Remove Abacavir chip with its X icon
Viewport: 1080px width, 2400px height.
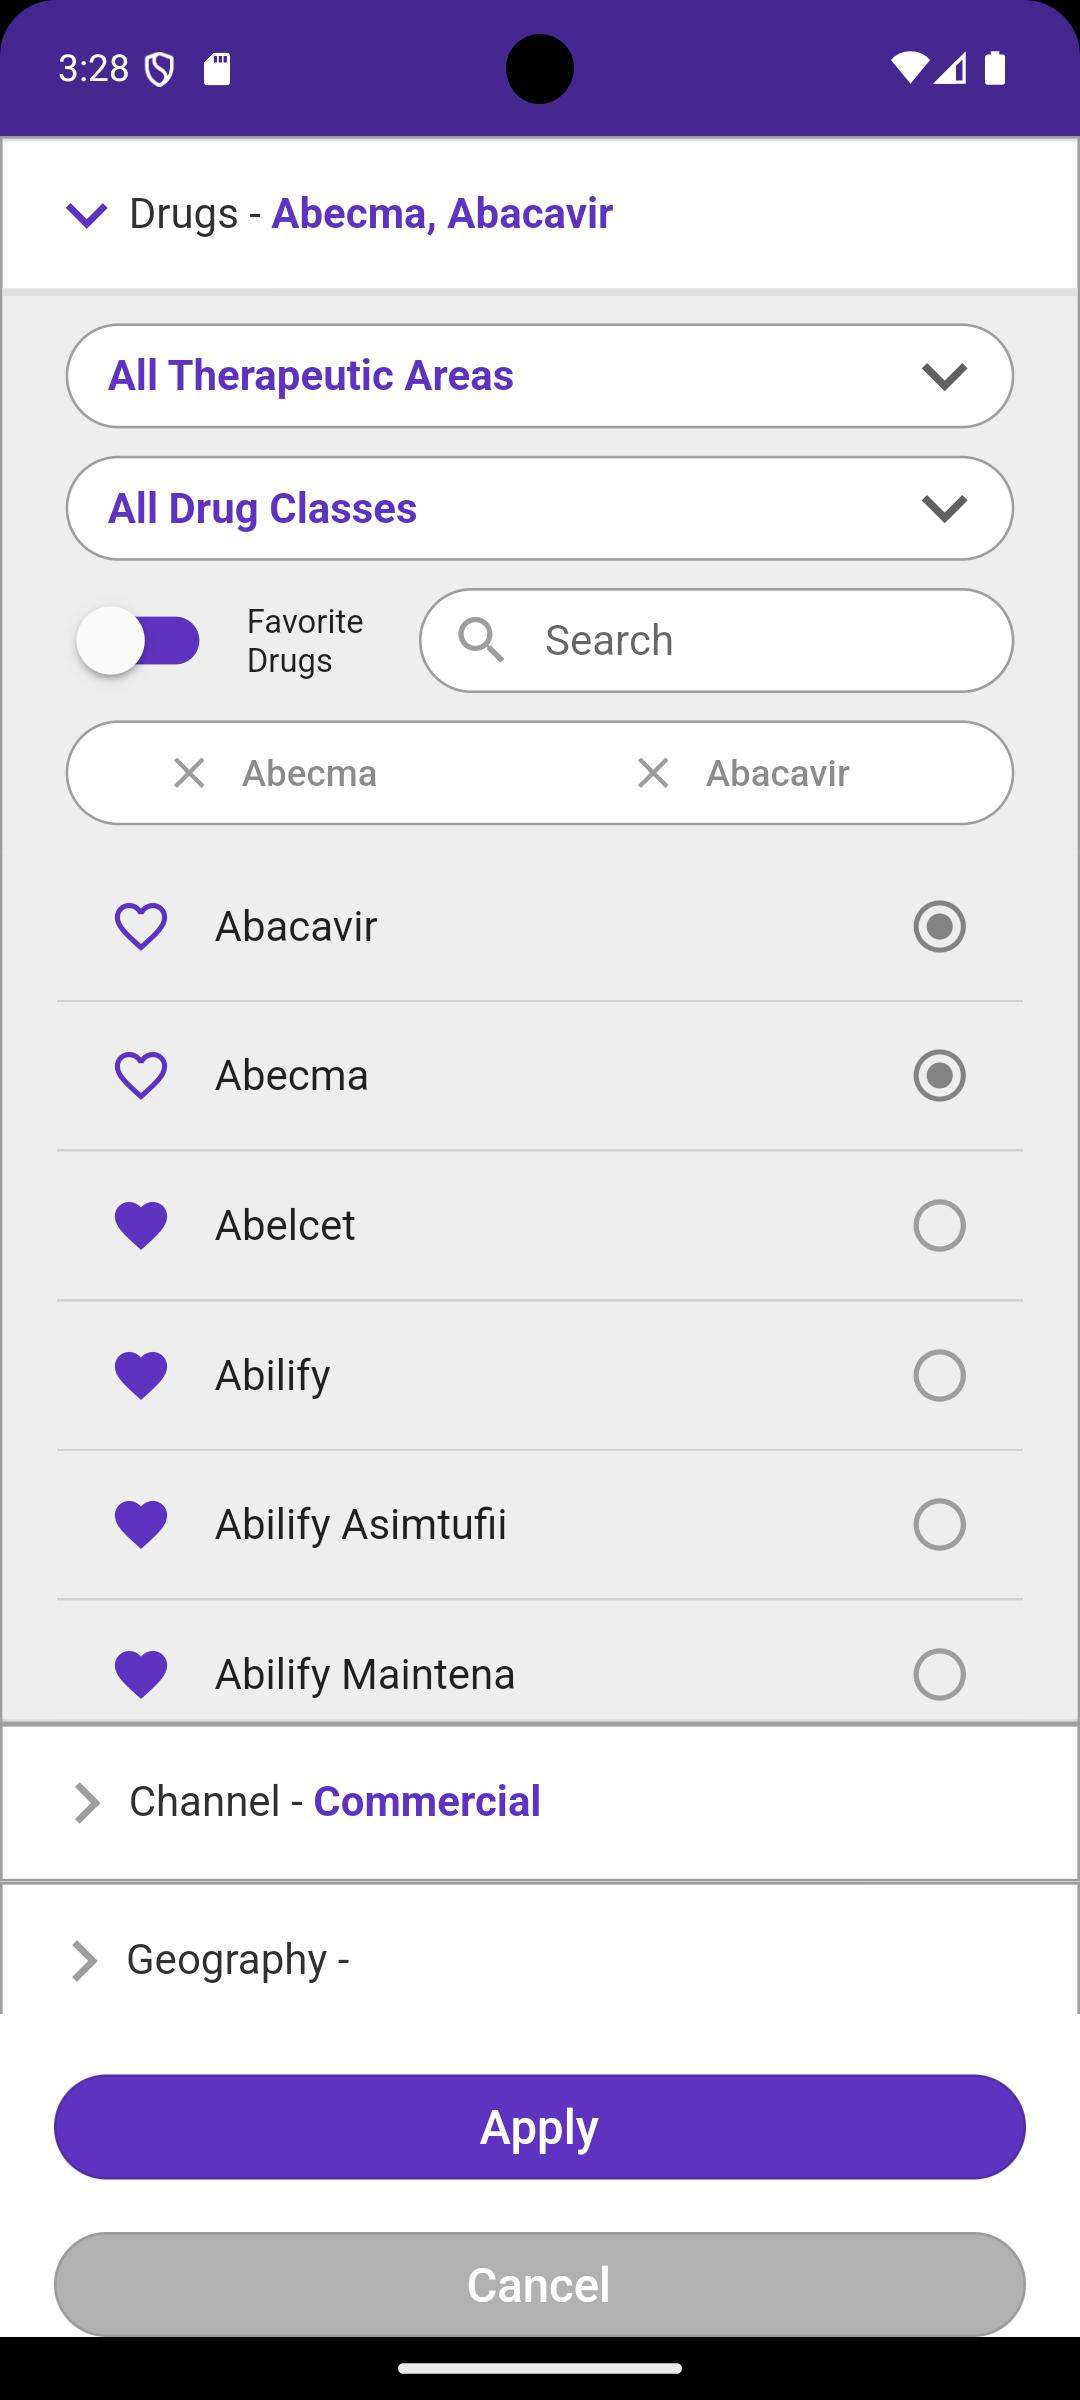pyautogui.click(x=653, y=773)
